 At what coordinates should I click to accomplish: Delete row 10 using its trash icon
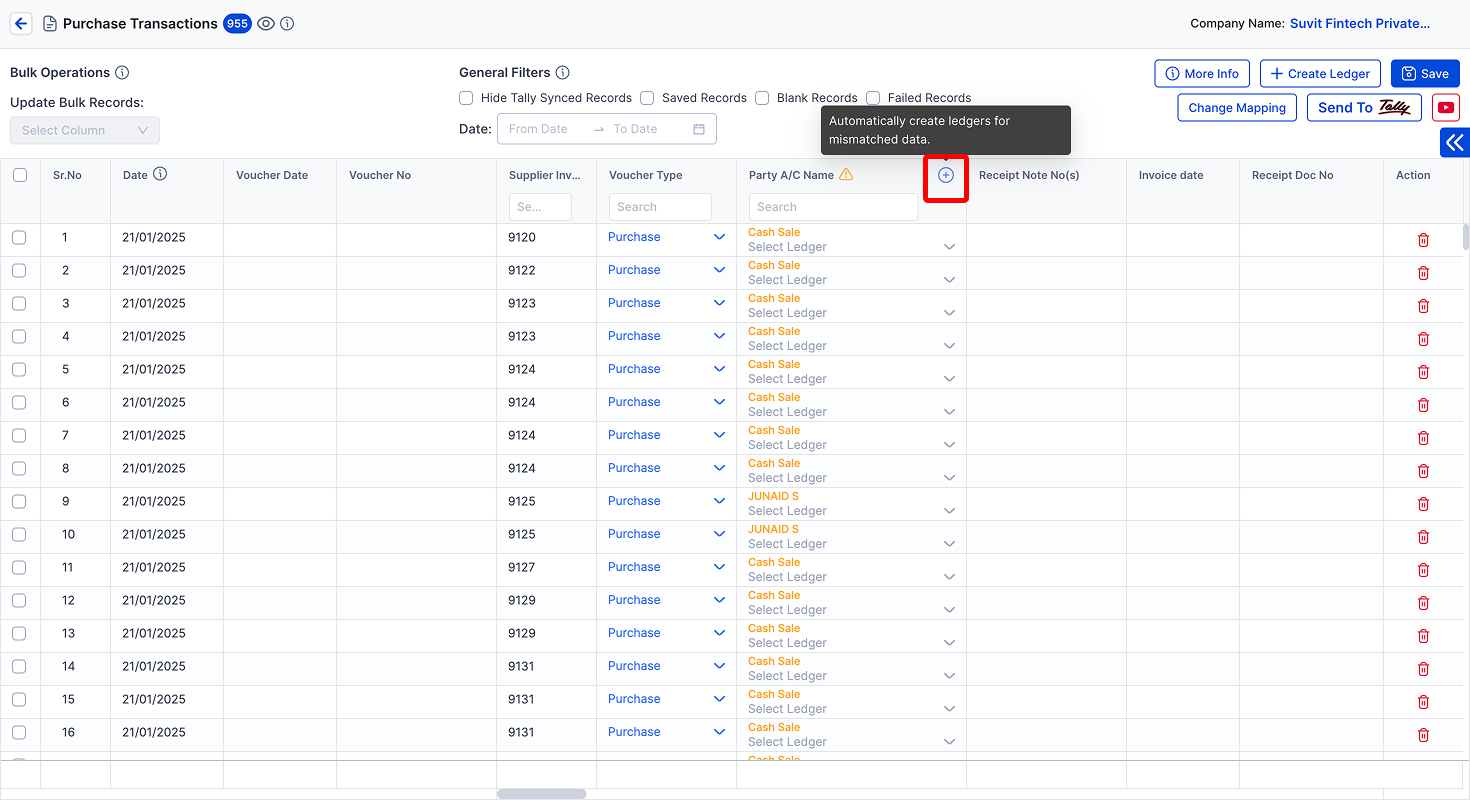pos(1424,537)
